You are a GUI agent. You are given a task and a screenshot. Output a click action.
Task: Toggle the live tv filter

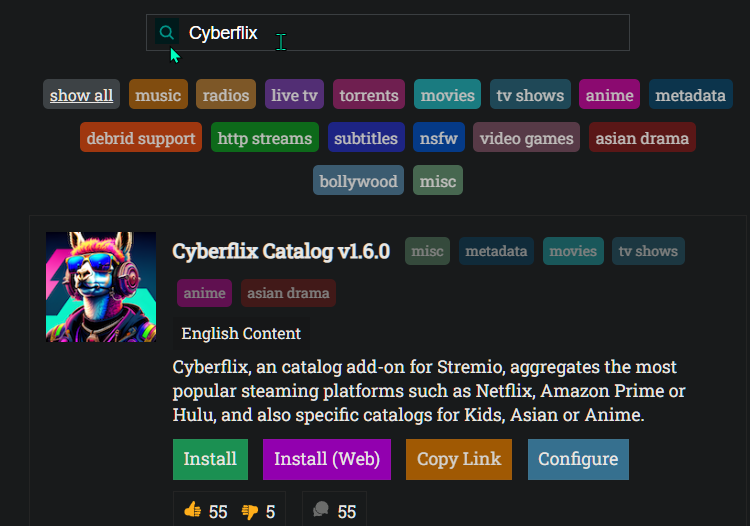tap(294, 94)
